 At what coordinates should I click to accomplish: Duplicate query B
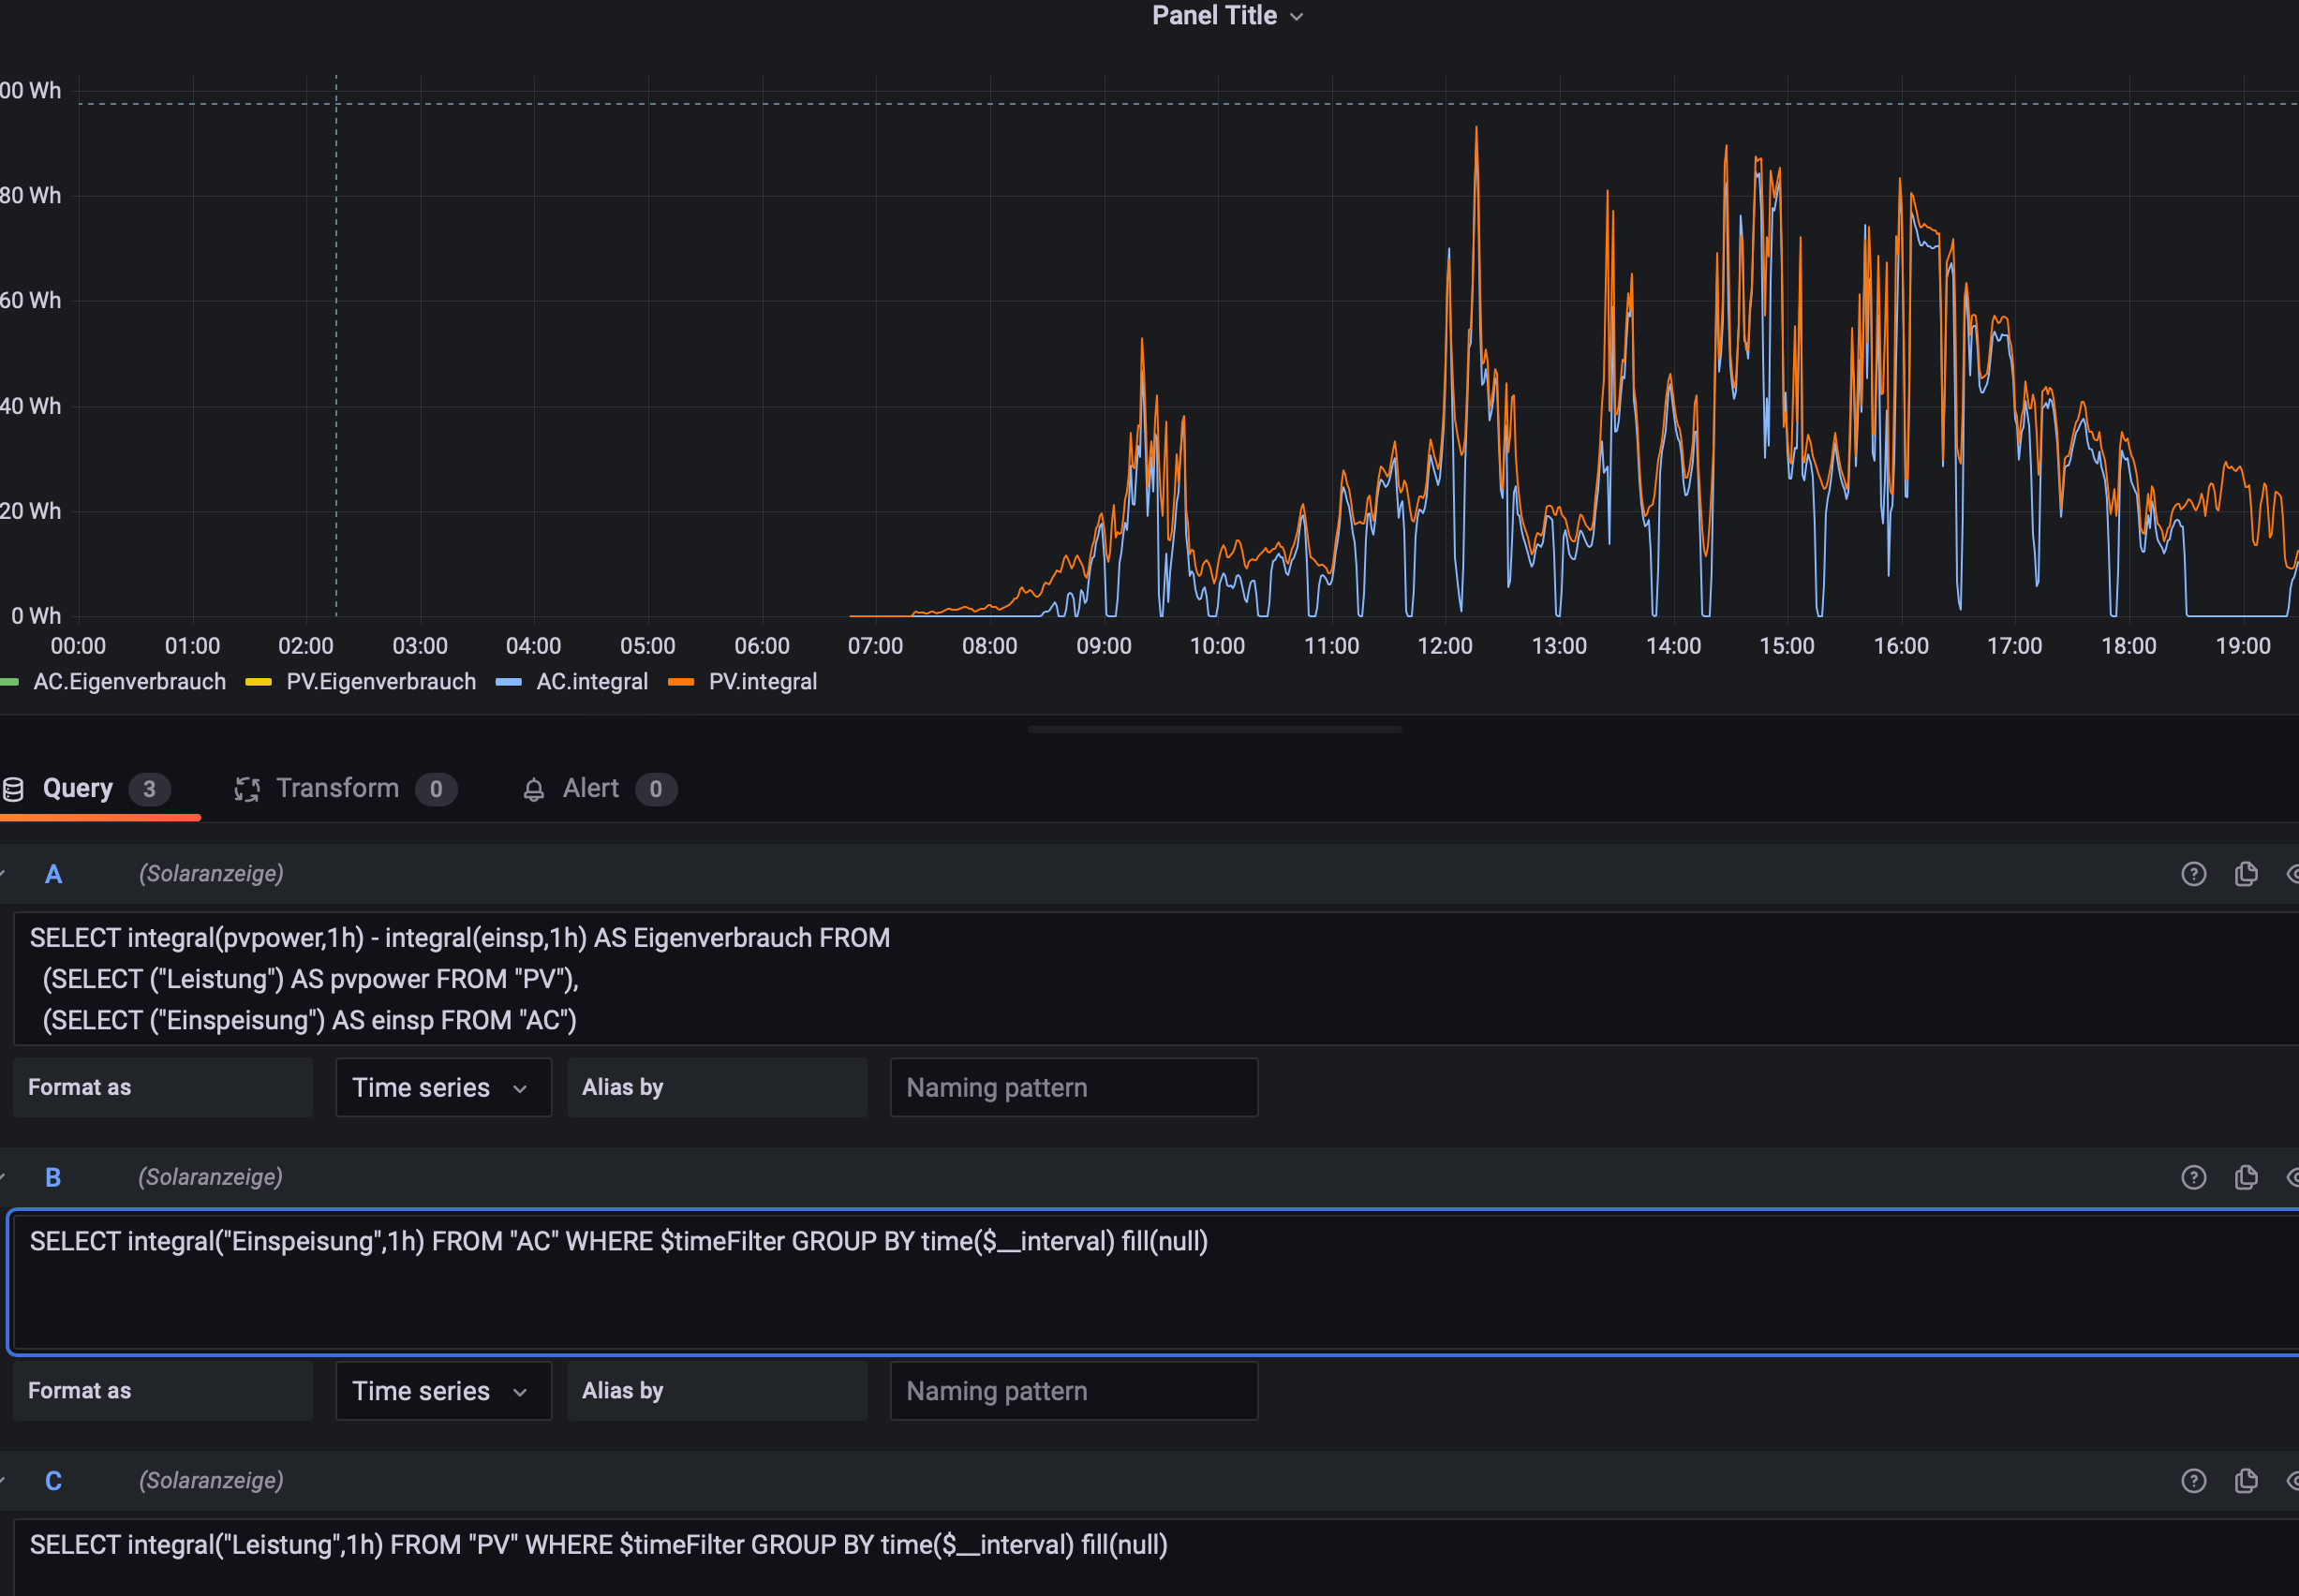tap(2246, 1177)
